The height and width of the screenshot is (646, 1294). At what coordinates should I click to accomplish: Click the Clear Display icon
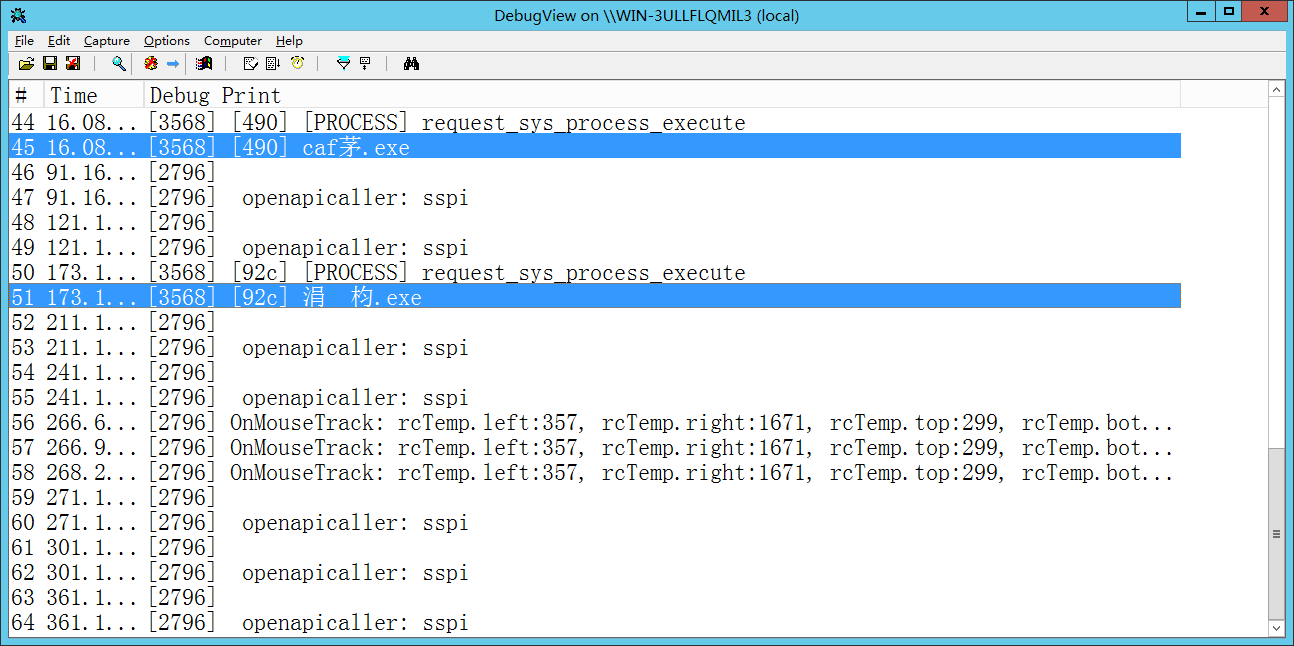(x=250, y=63)
